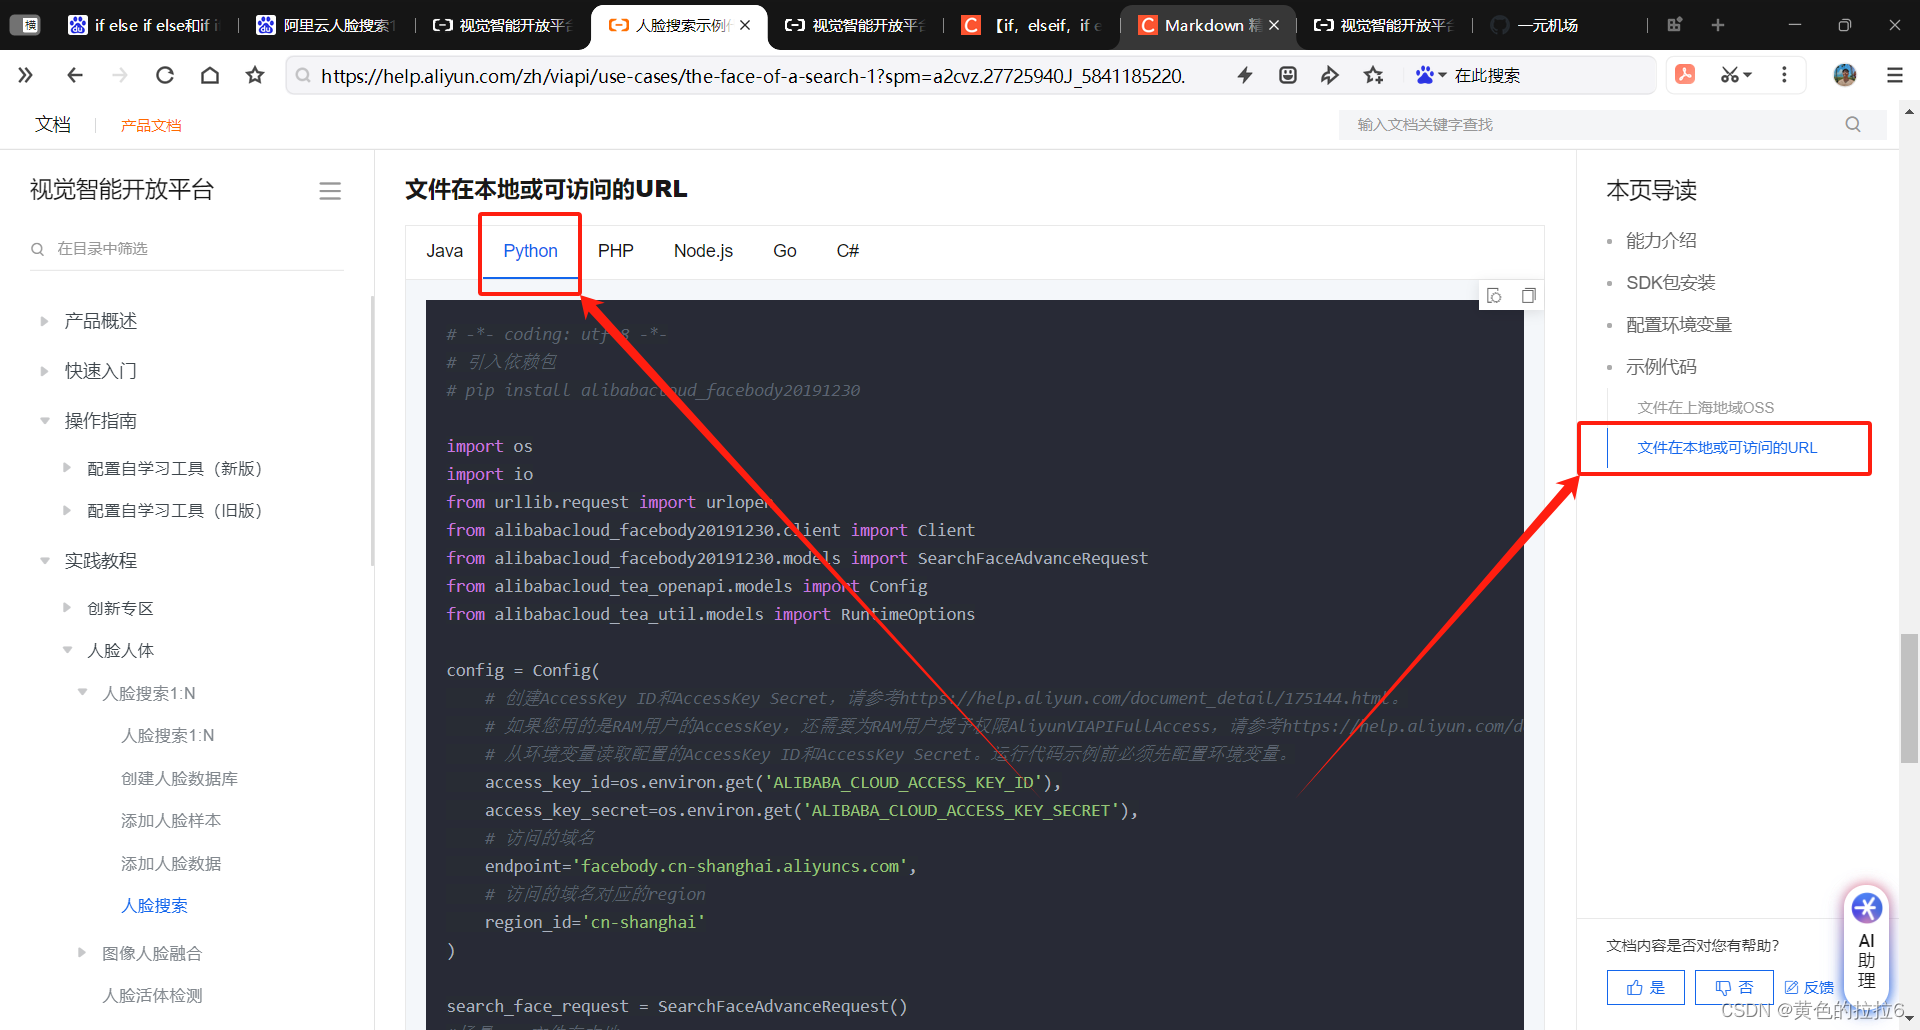Expand the browser sidebar double-chevron

pyautogui.click(x=25, y=75)
